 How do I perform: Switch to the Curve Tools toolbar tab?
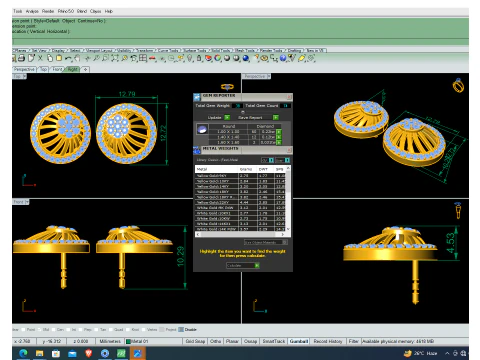(169, 50)
